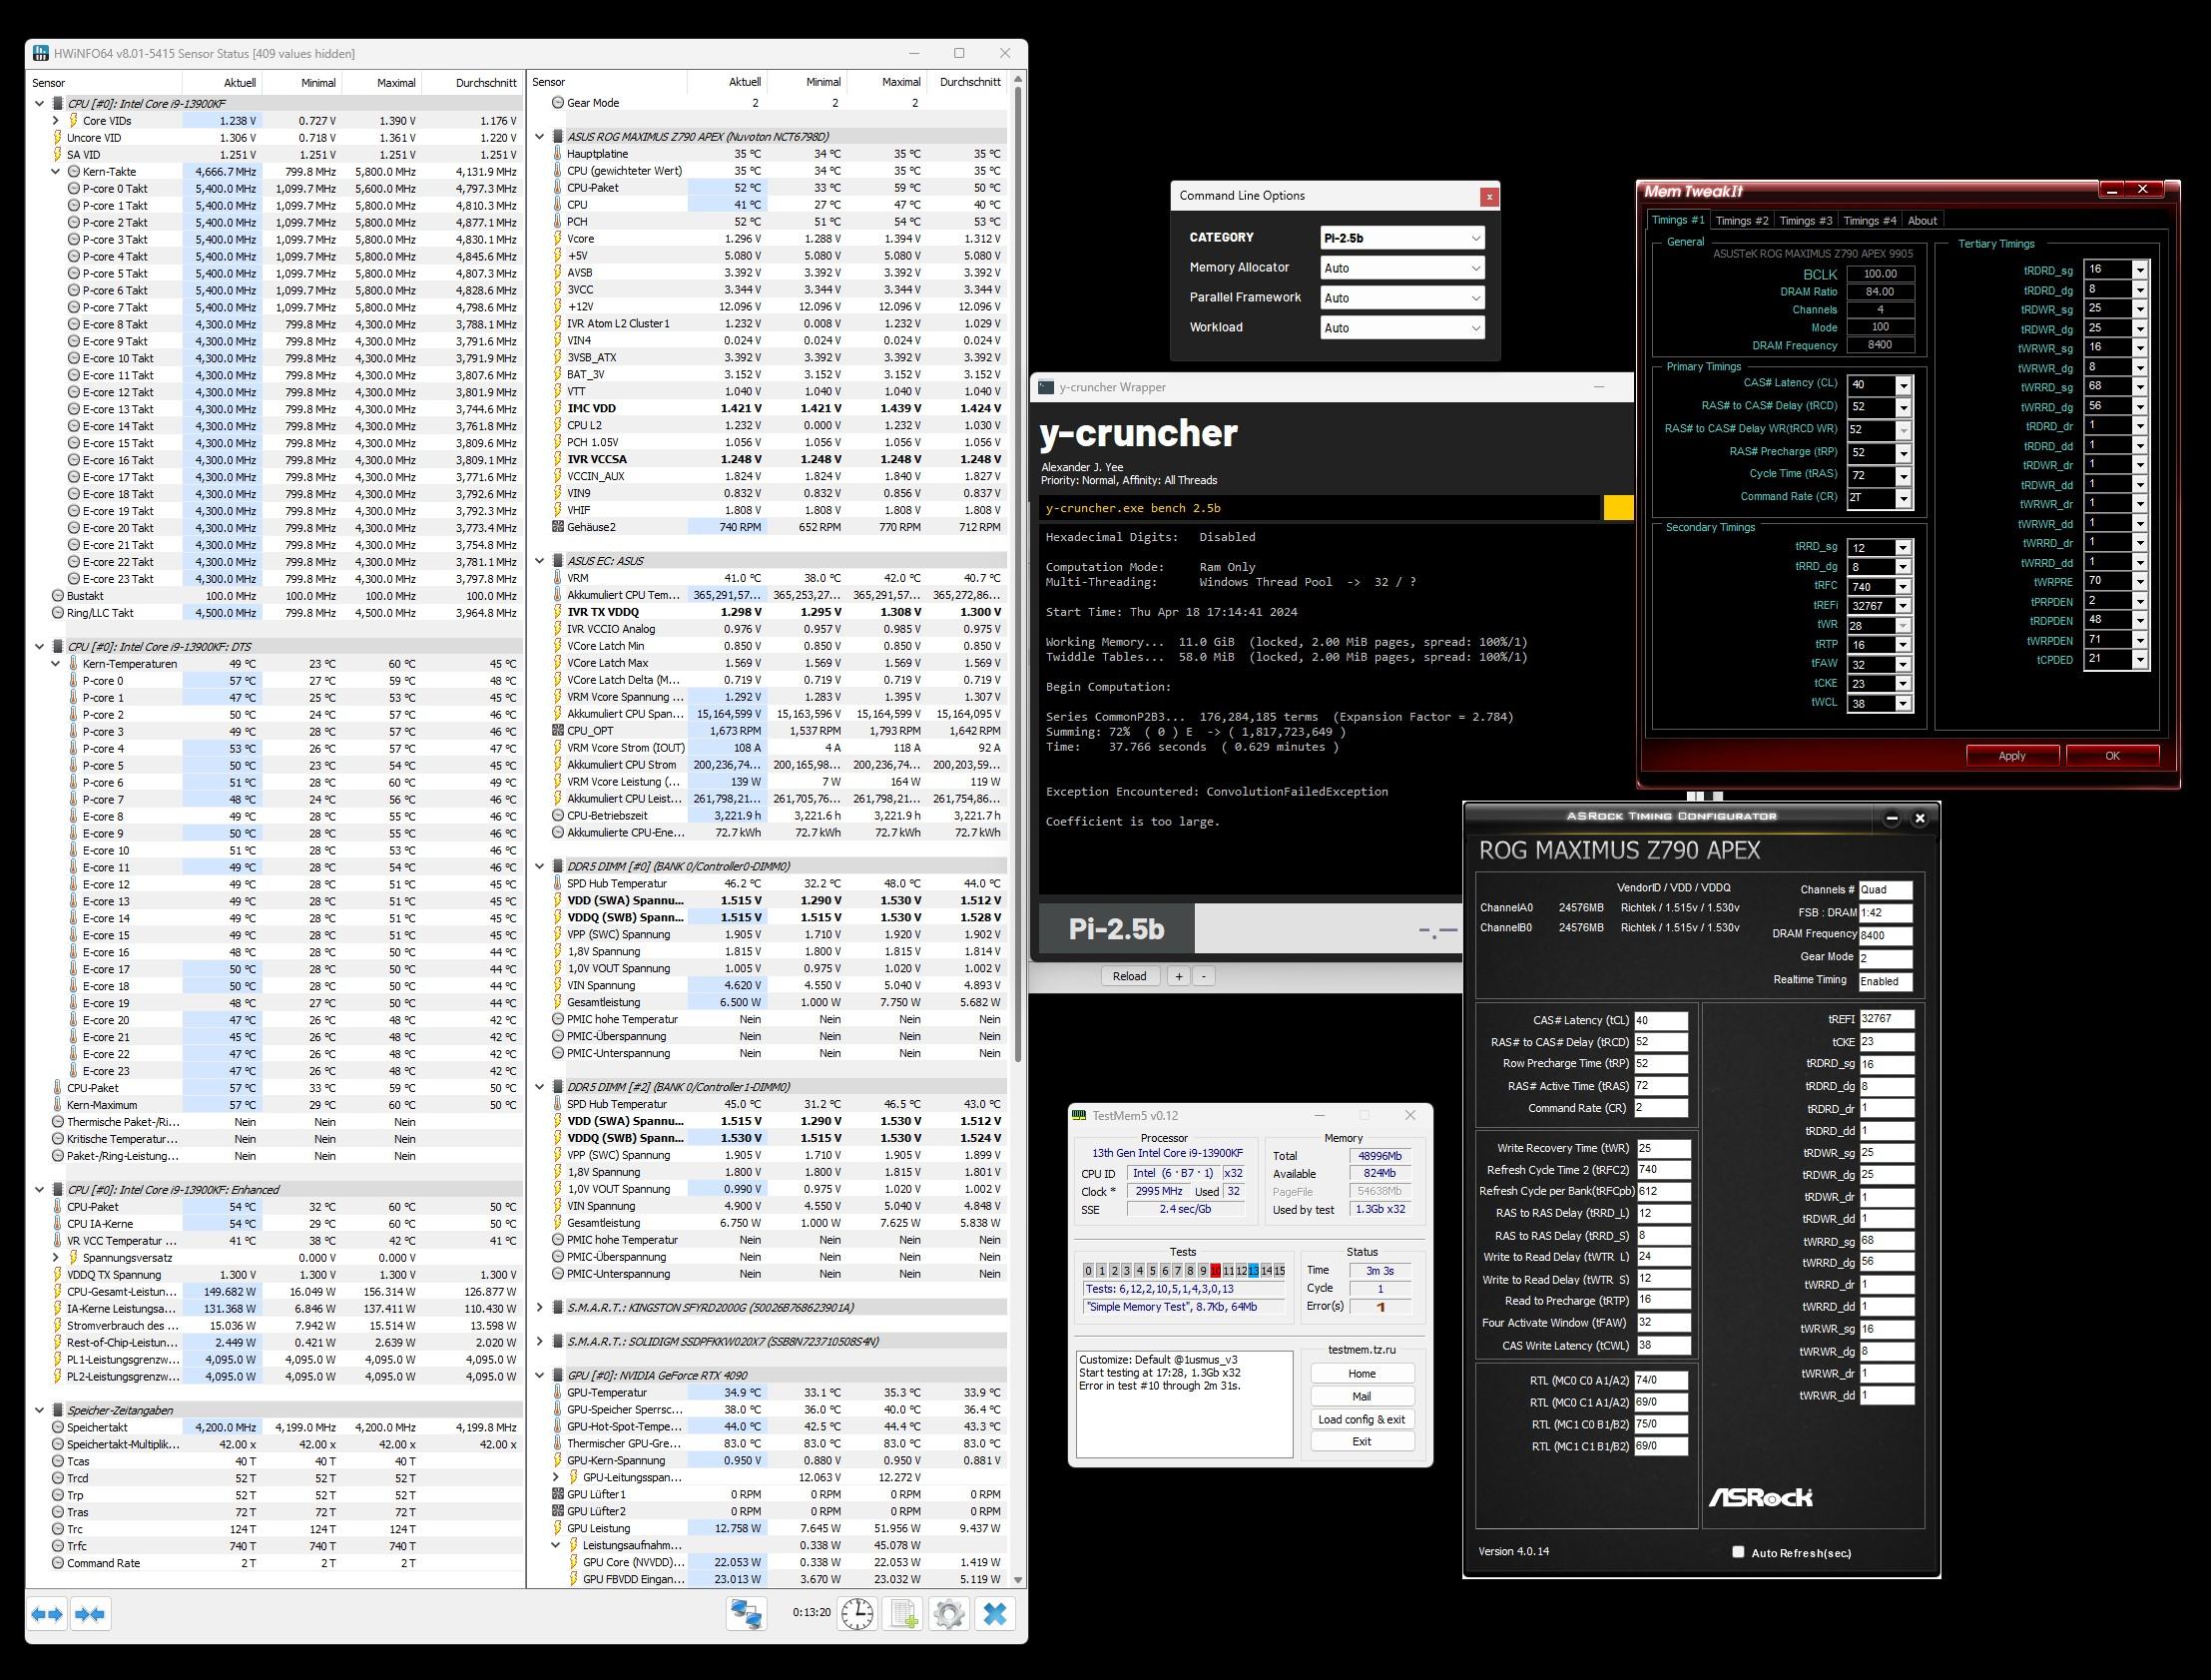Enable the Auto Refresh(sec) checkbox

point(1738,1552)
